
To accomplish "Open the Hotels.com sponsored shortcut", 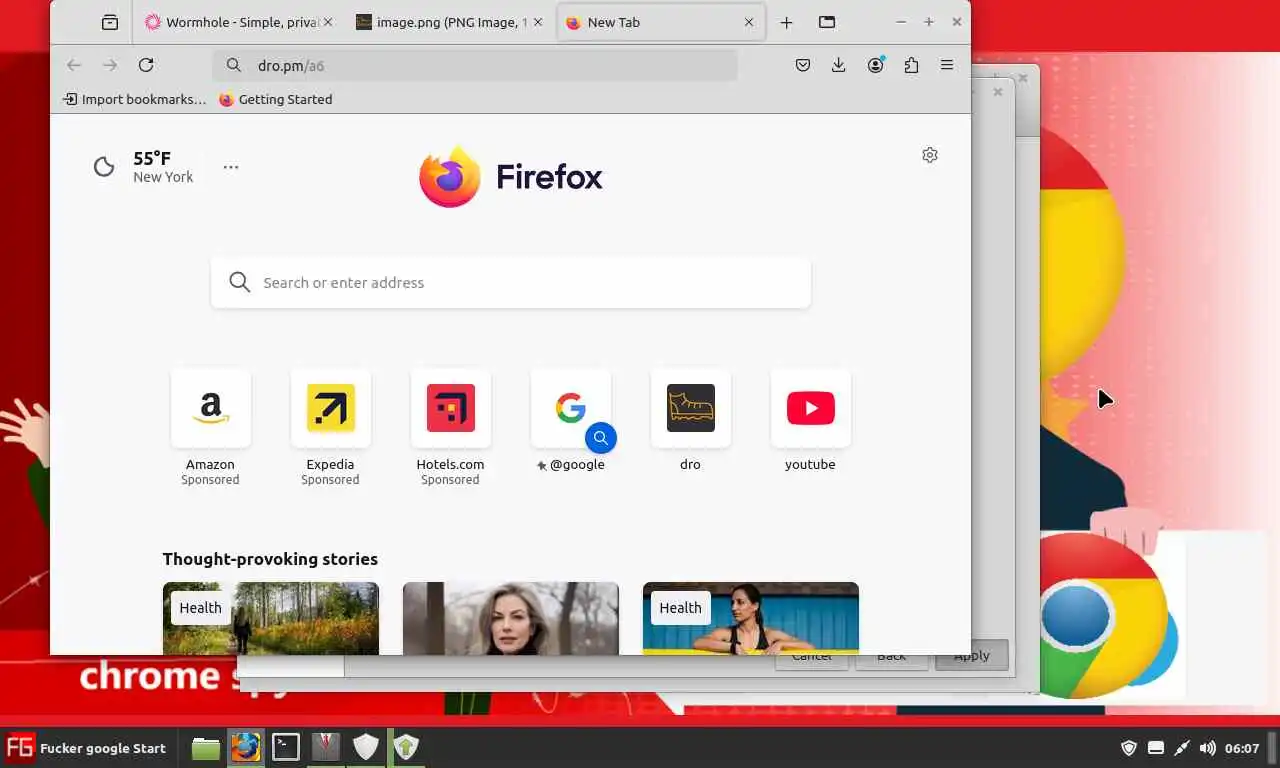I will (x=450, y=427).
